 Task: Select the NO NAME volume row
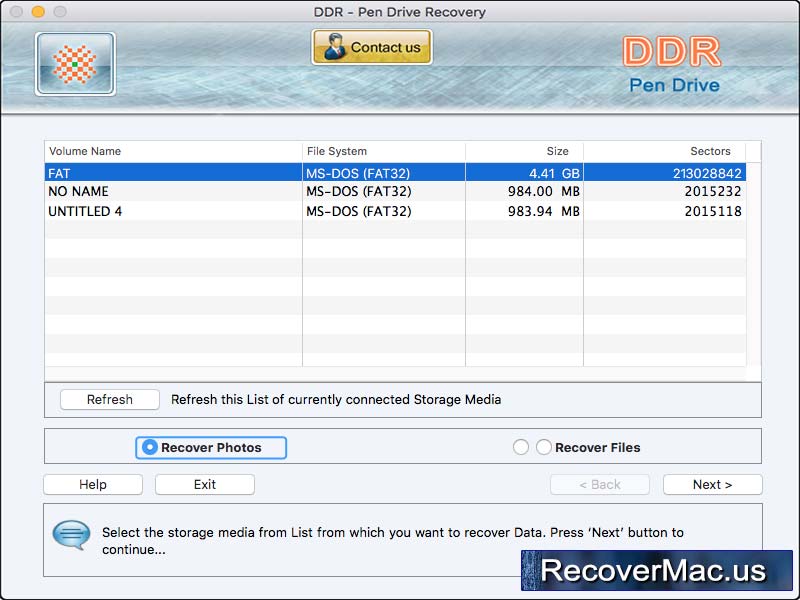point(200,191)
